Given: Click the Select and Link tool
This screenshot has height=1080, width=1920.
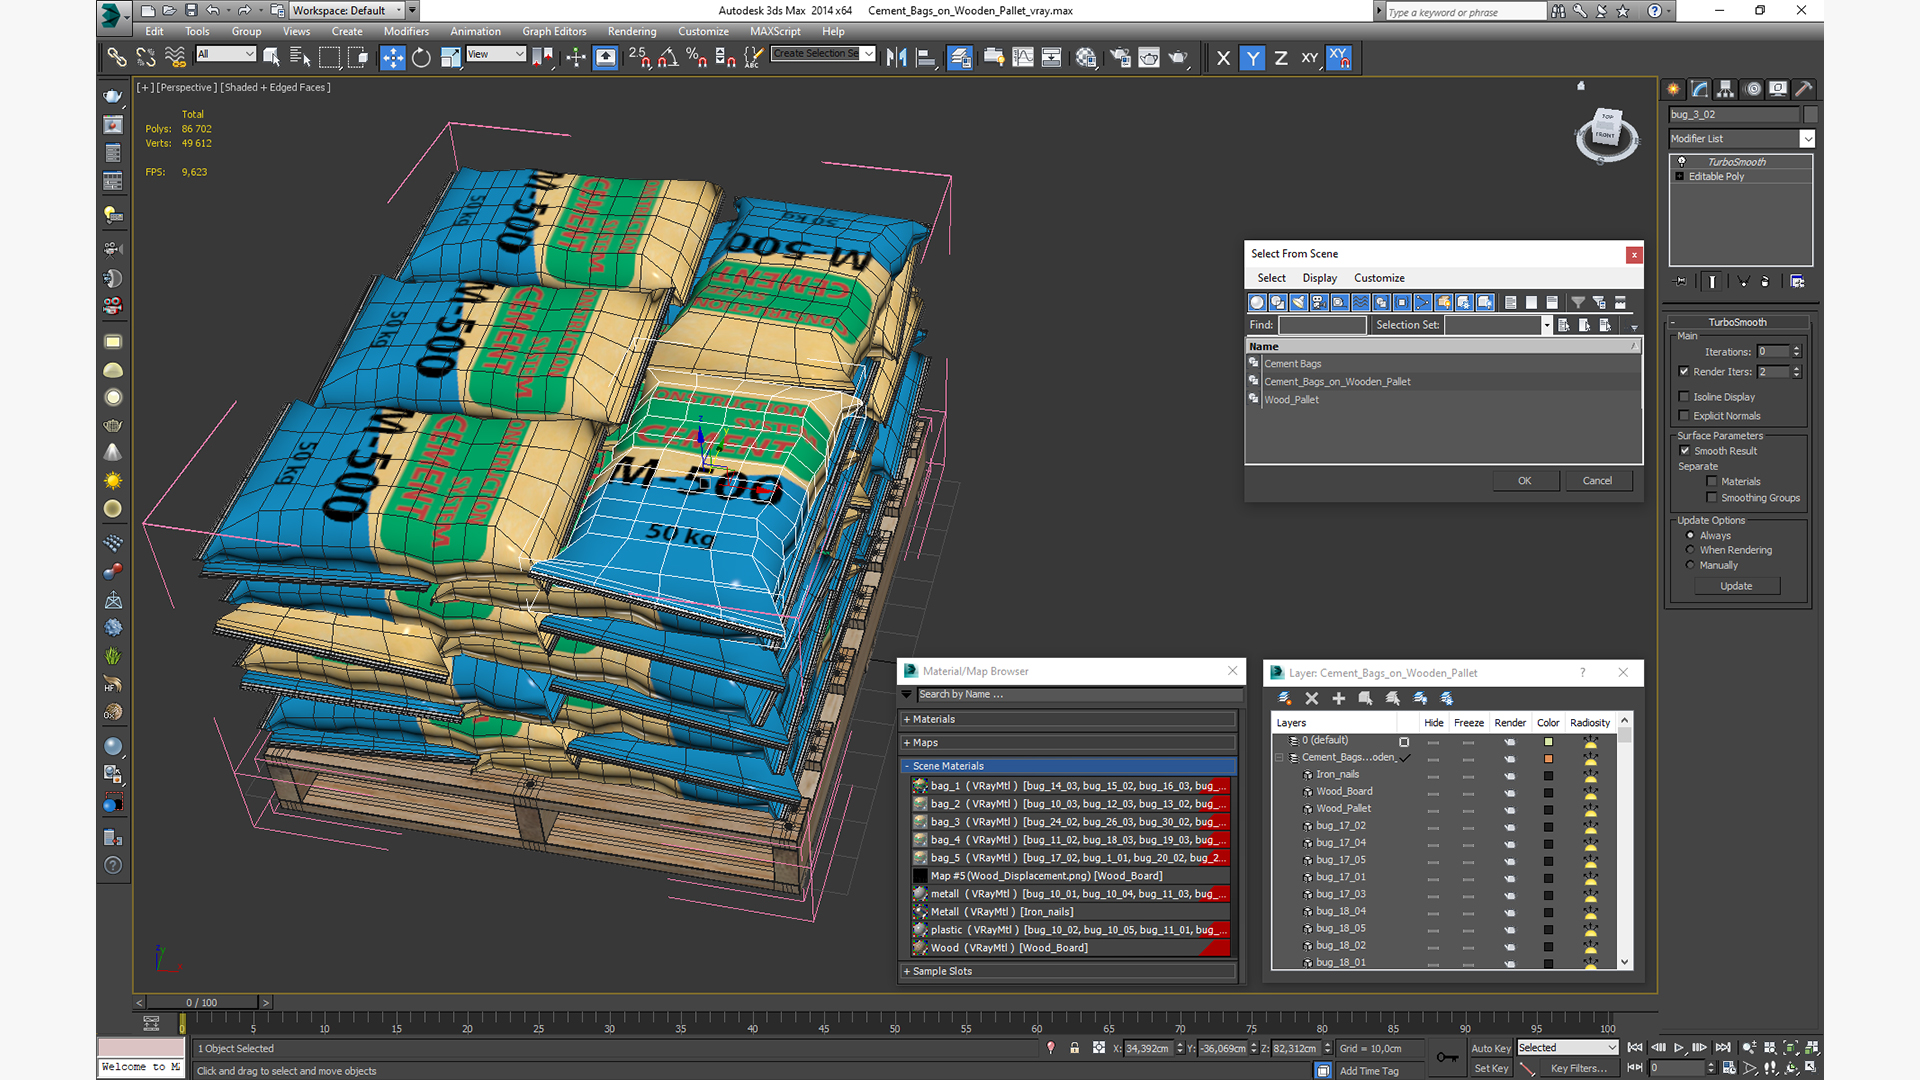Looking at the screenshot, I should [x=117, y=58].
